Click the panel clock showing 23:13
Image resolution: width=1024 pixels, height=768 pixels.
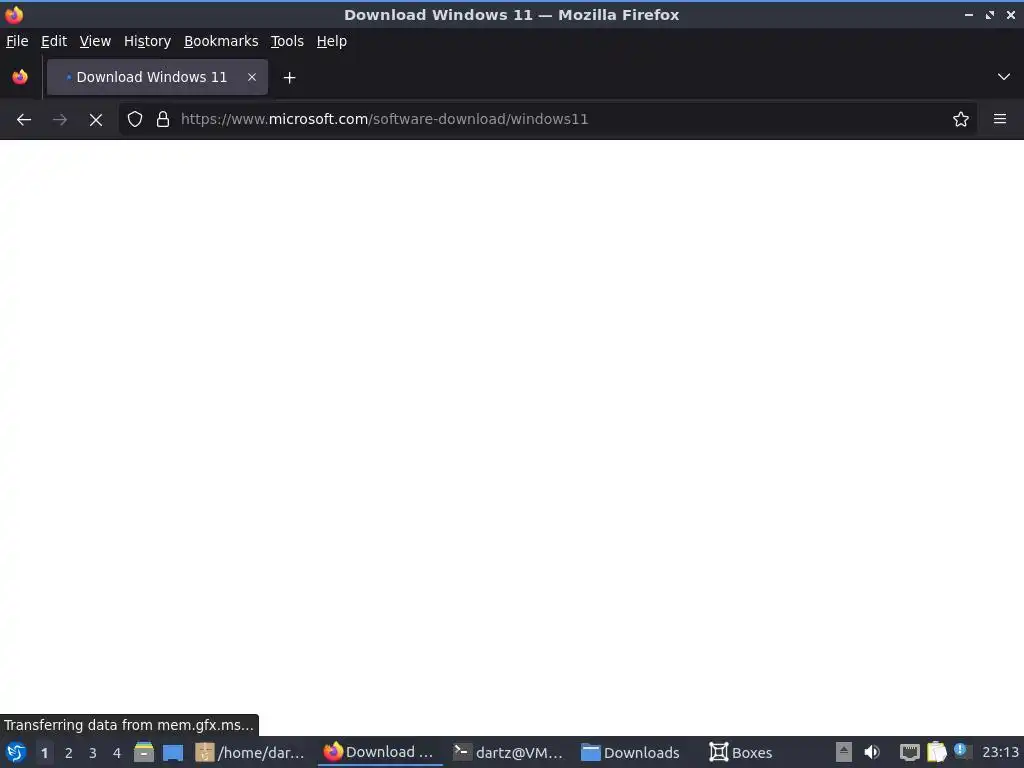click(1000, 752)
